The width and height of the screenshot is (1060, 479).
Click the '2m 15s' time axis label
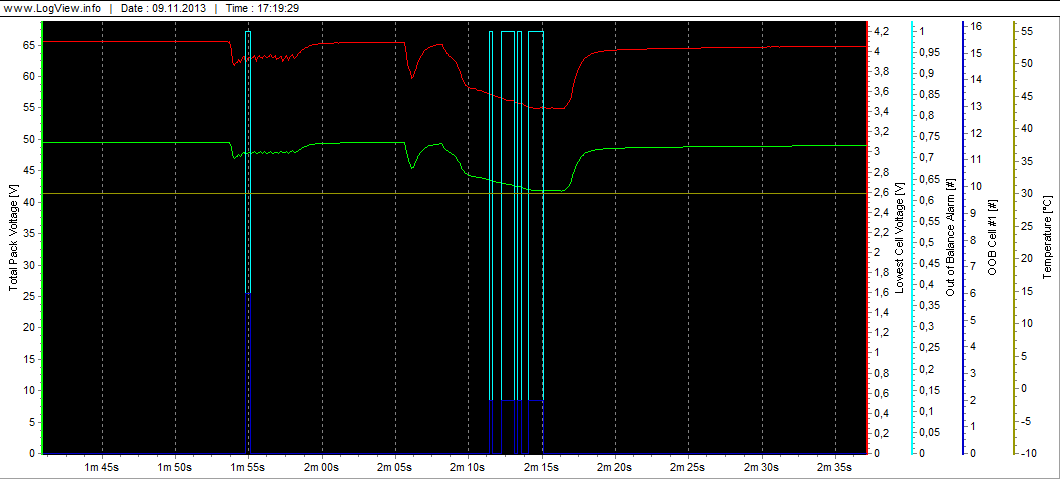click(x=542, y=467)
